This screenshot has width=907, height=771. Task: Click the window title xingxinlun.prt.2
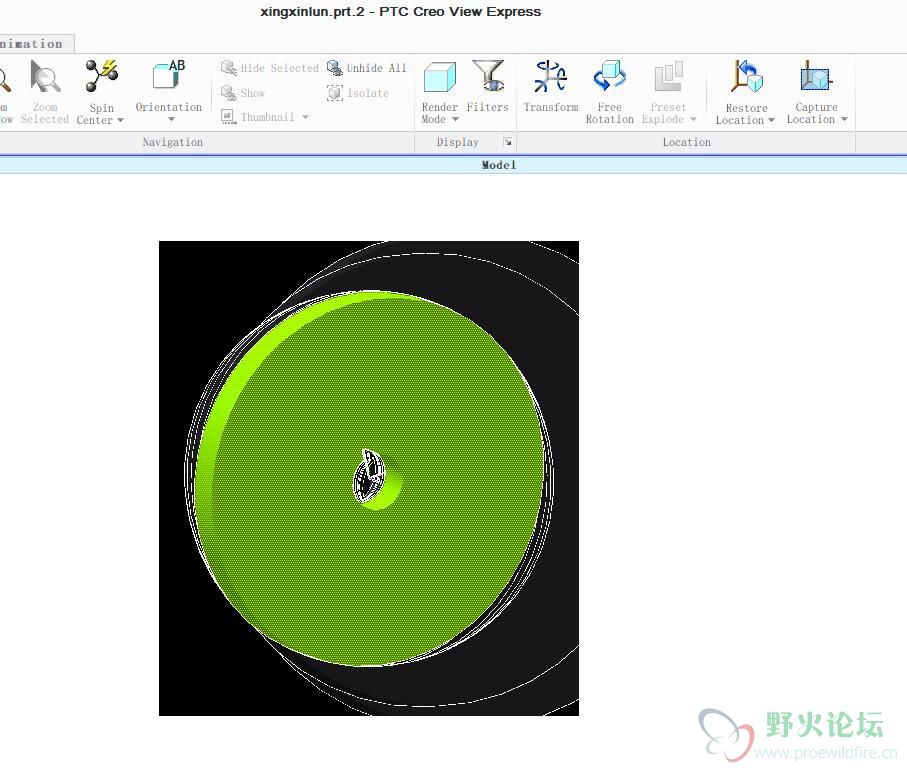(312, 12)
